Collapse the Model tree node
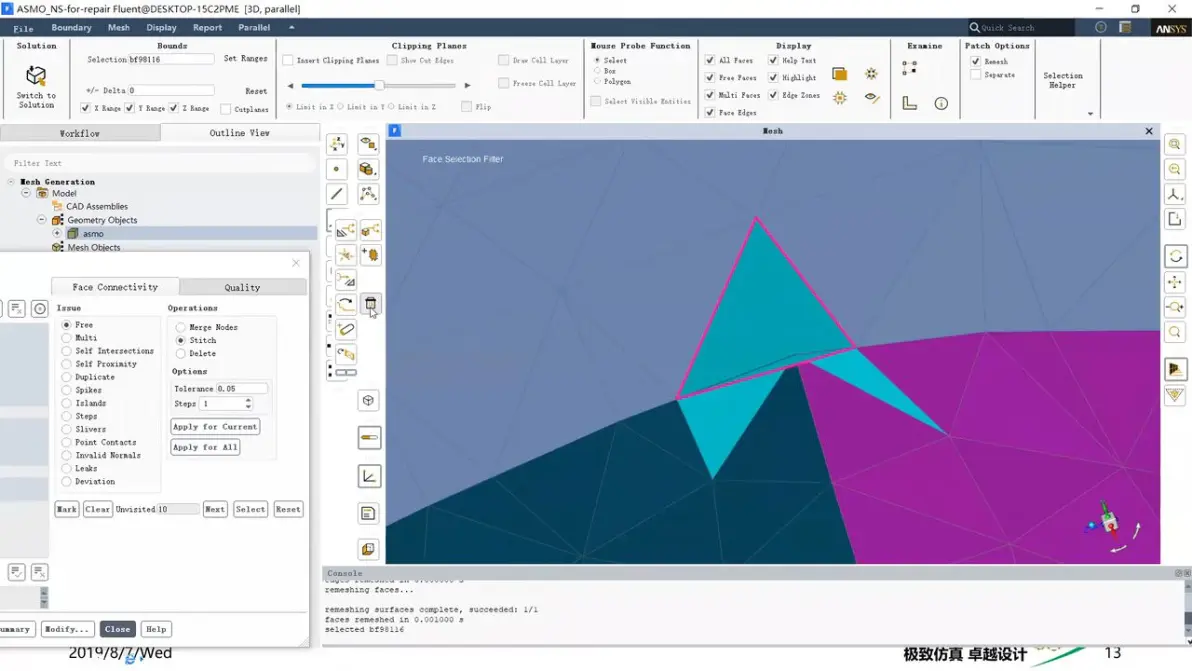 click(26, 193)
